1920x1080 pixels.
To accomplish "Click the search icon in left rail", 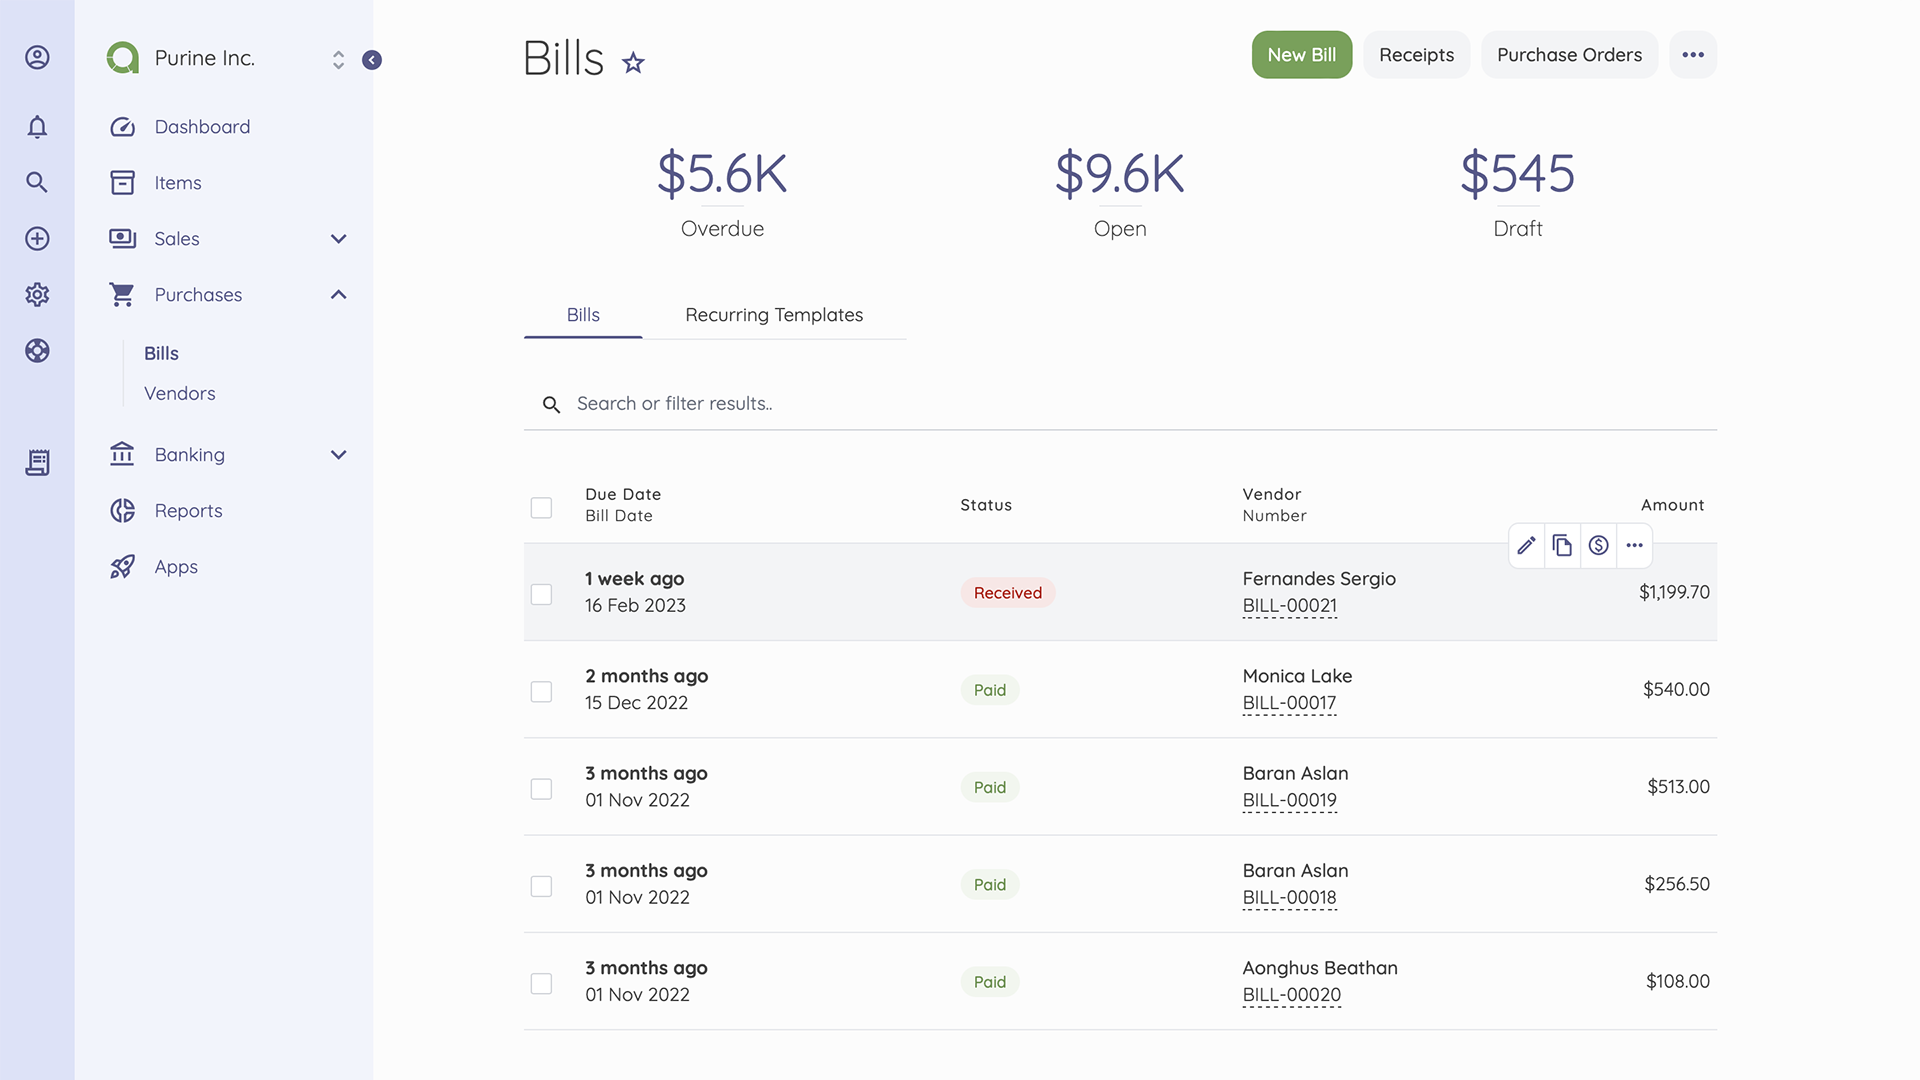I will 37,182.
